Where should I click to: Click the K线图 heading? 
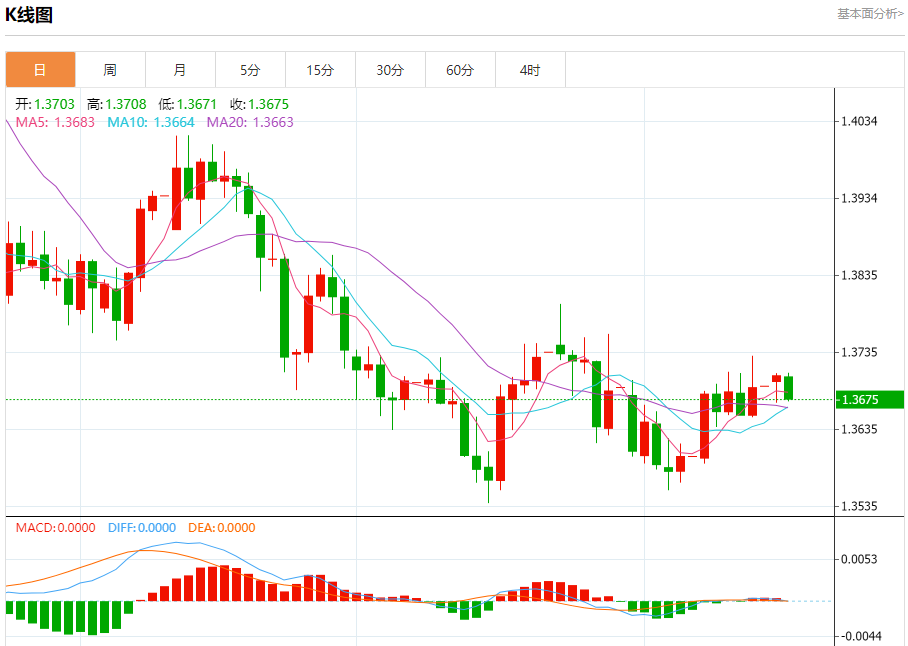point(29,14)
